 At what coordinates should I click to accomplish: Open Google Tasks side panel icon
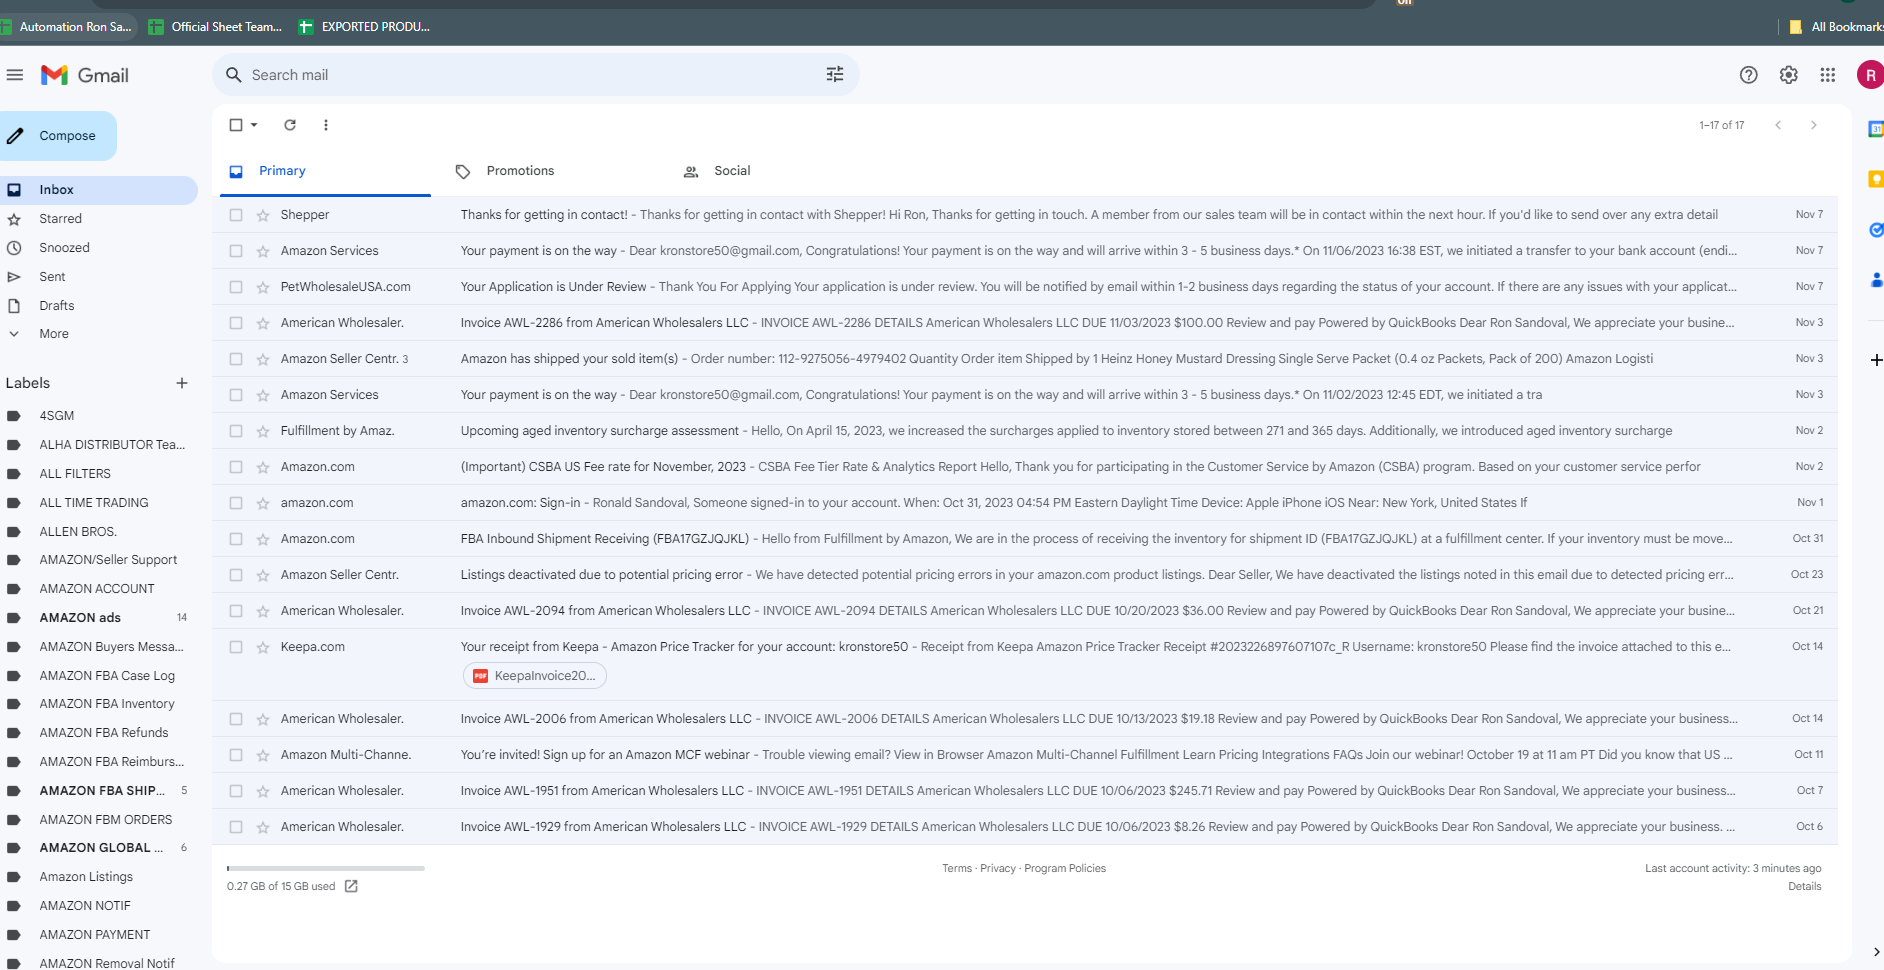coord(1876,230)
